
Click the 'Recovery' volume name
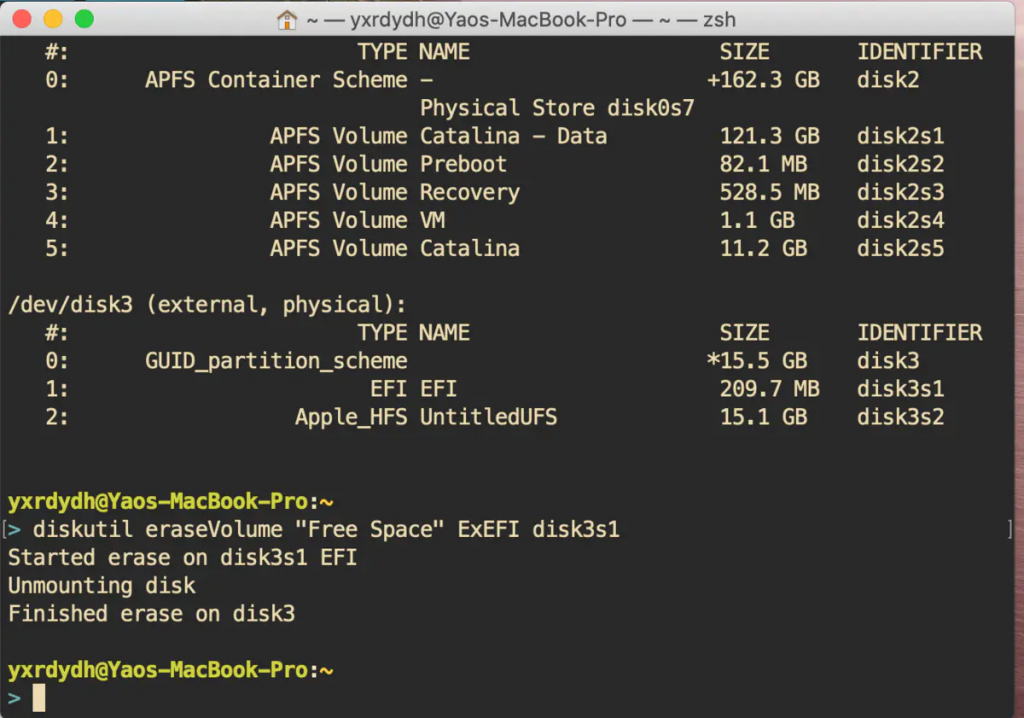pos(470,192)
